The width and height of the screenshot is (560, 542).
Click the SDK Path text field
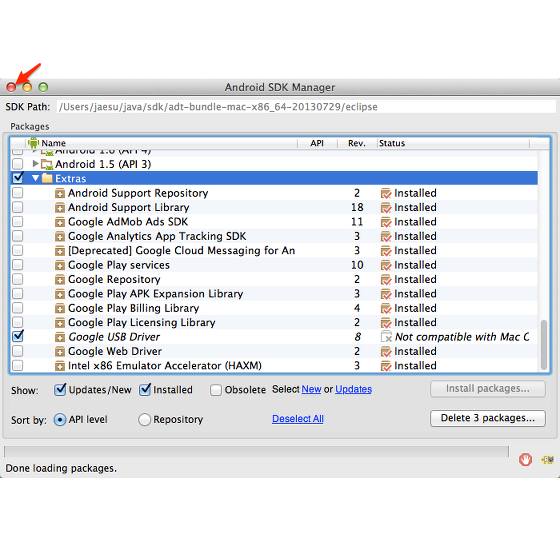pyautogui.click(x=306, y=107)
